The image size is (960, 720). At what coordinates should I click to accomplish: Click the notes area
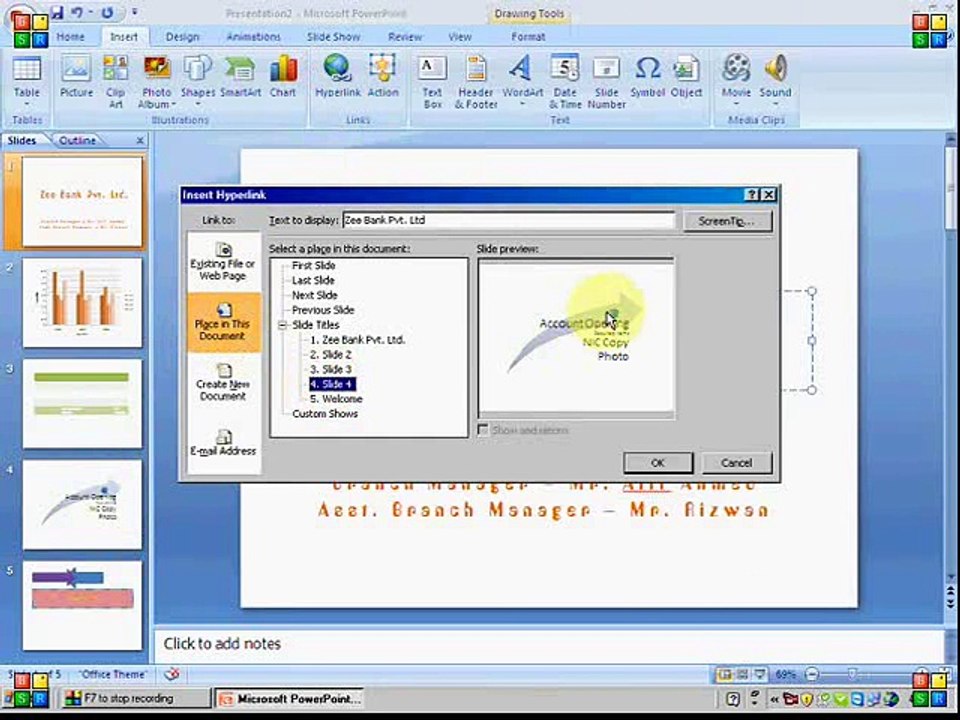coord(548,644)
